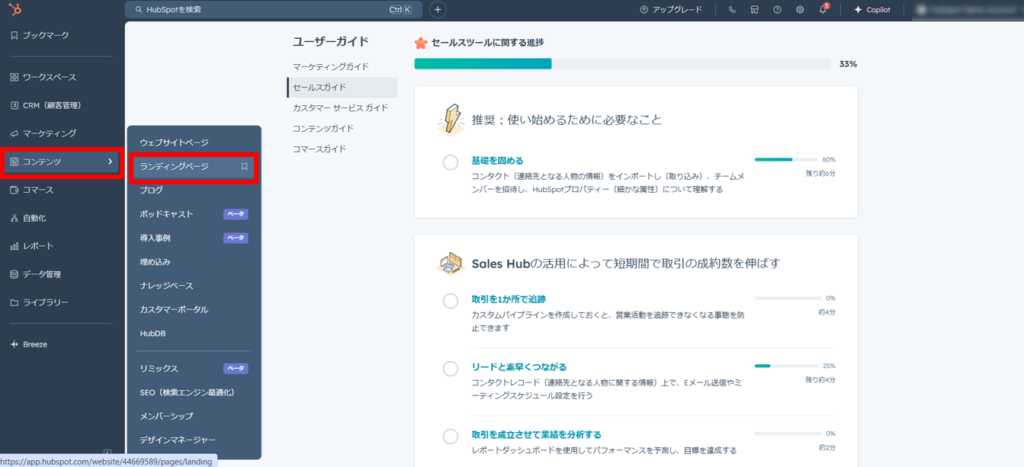Viewport: 1024px width, 467px height.
Task: Switch to マーケティングガイド in the user guide
Action: pos(330,67)
